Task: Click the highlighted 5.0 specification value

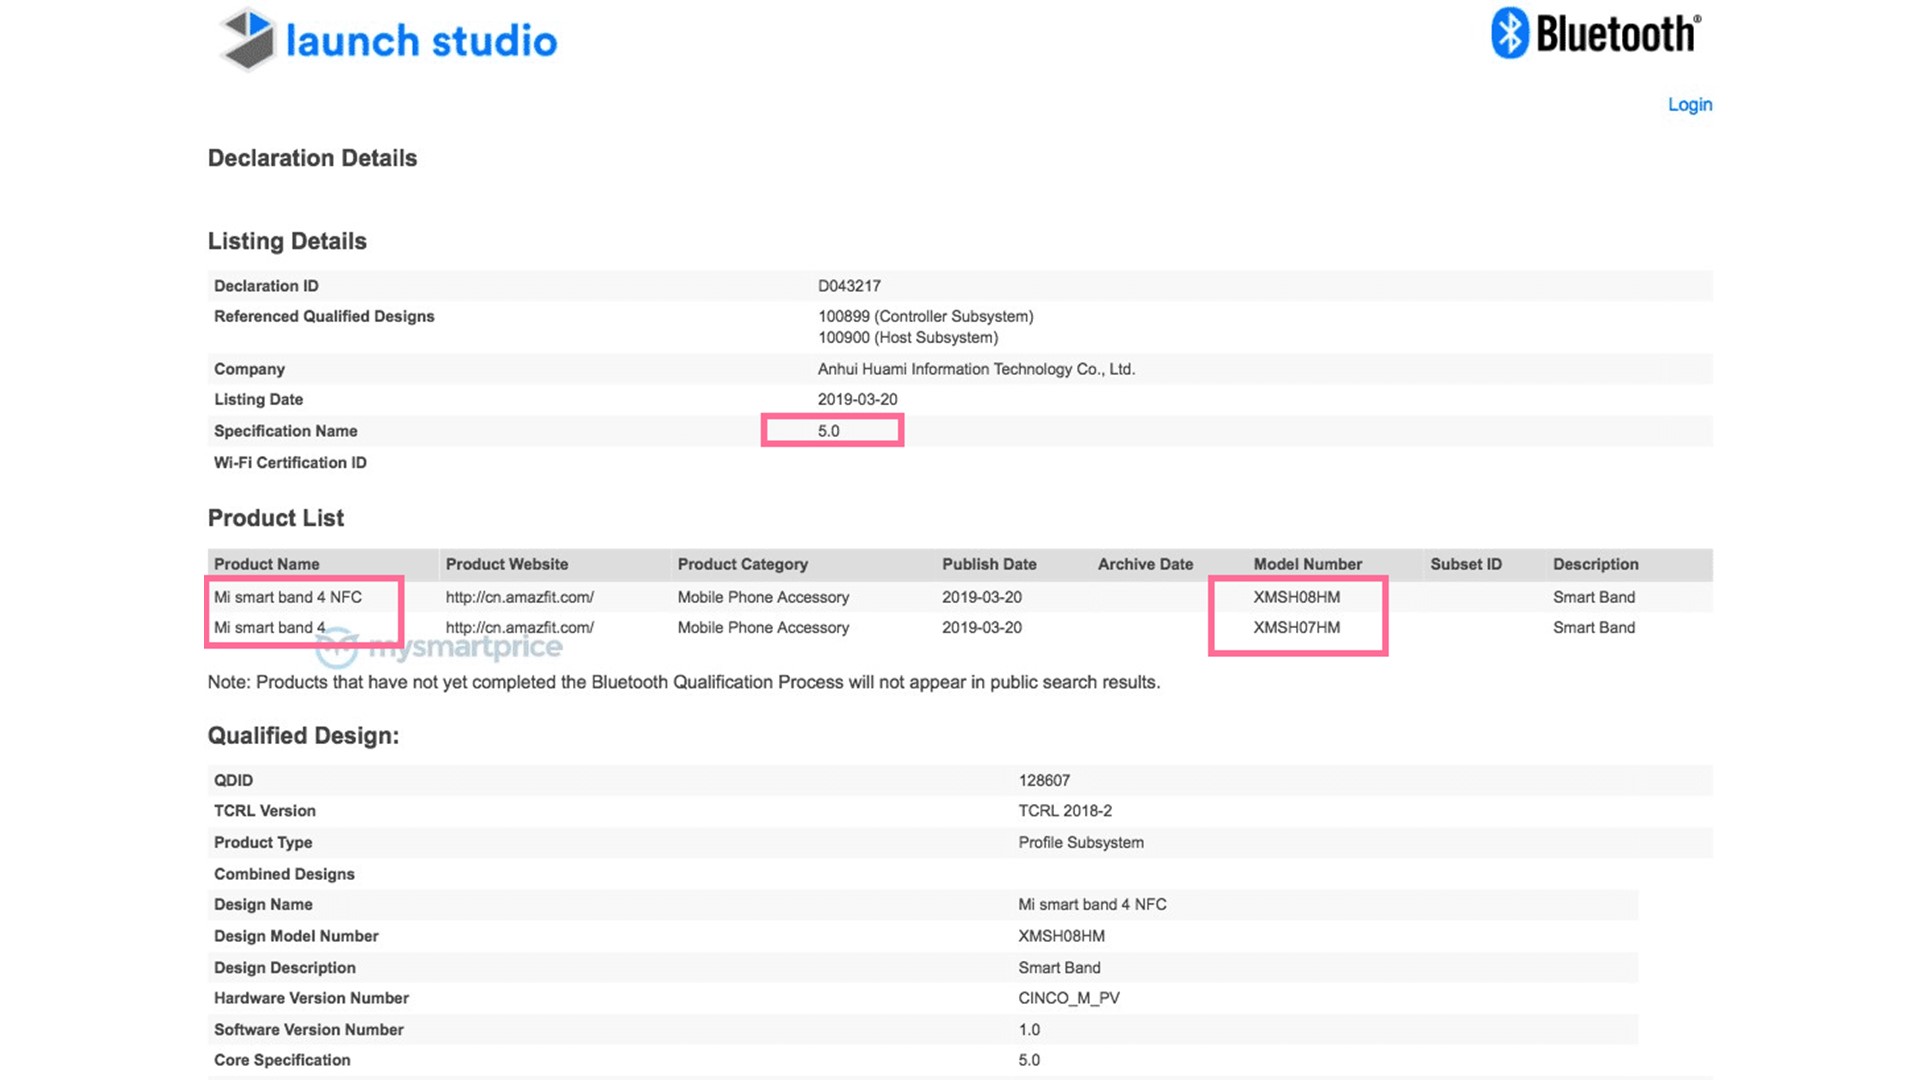Action: [829, 431]
